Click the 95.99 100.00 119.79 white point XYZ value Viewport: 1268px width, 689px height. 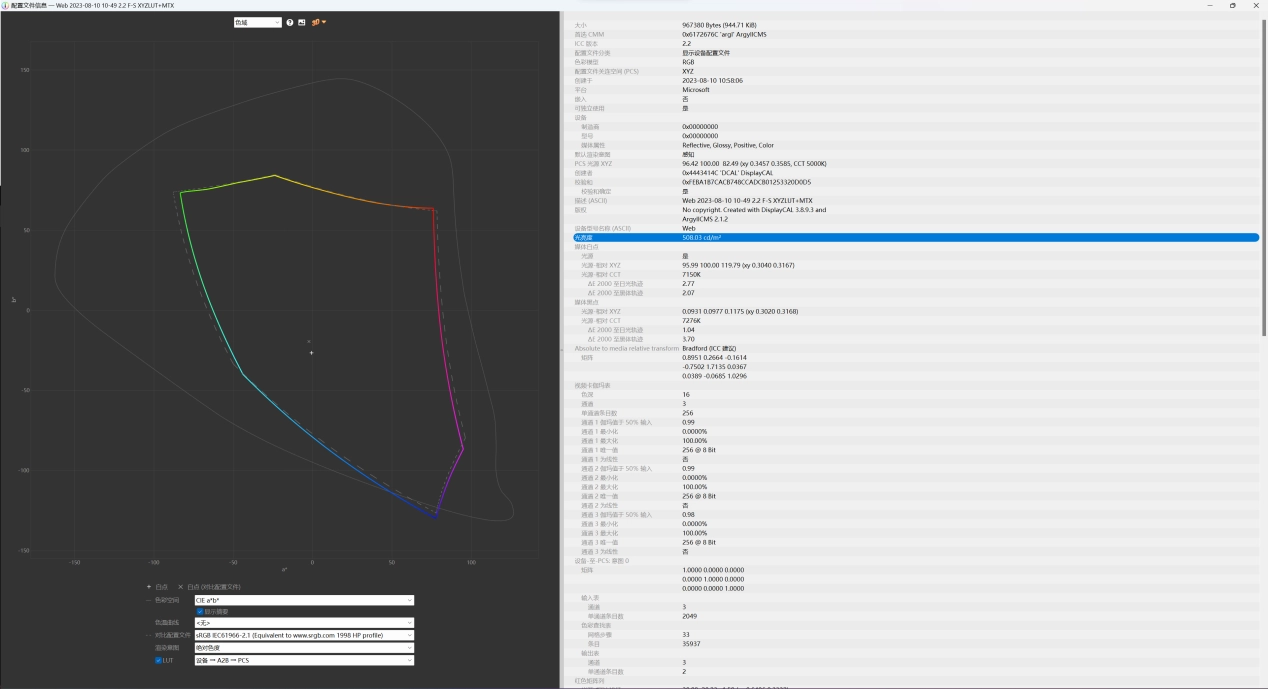(x=738, y=265)
